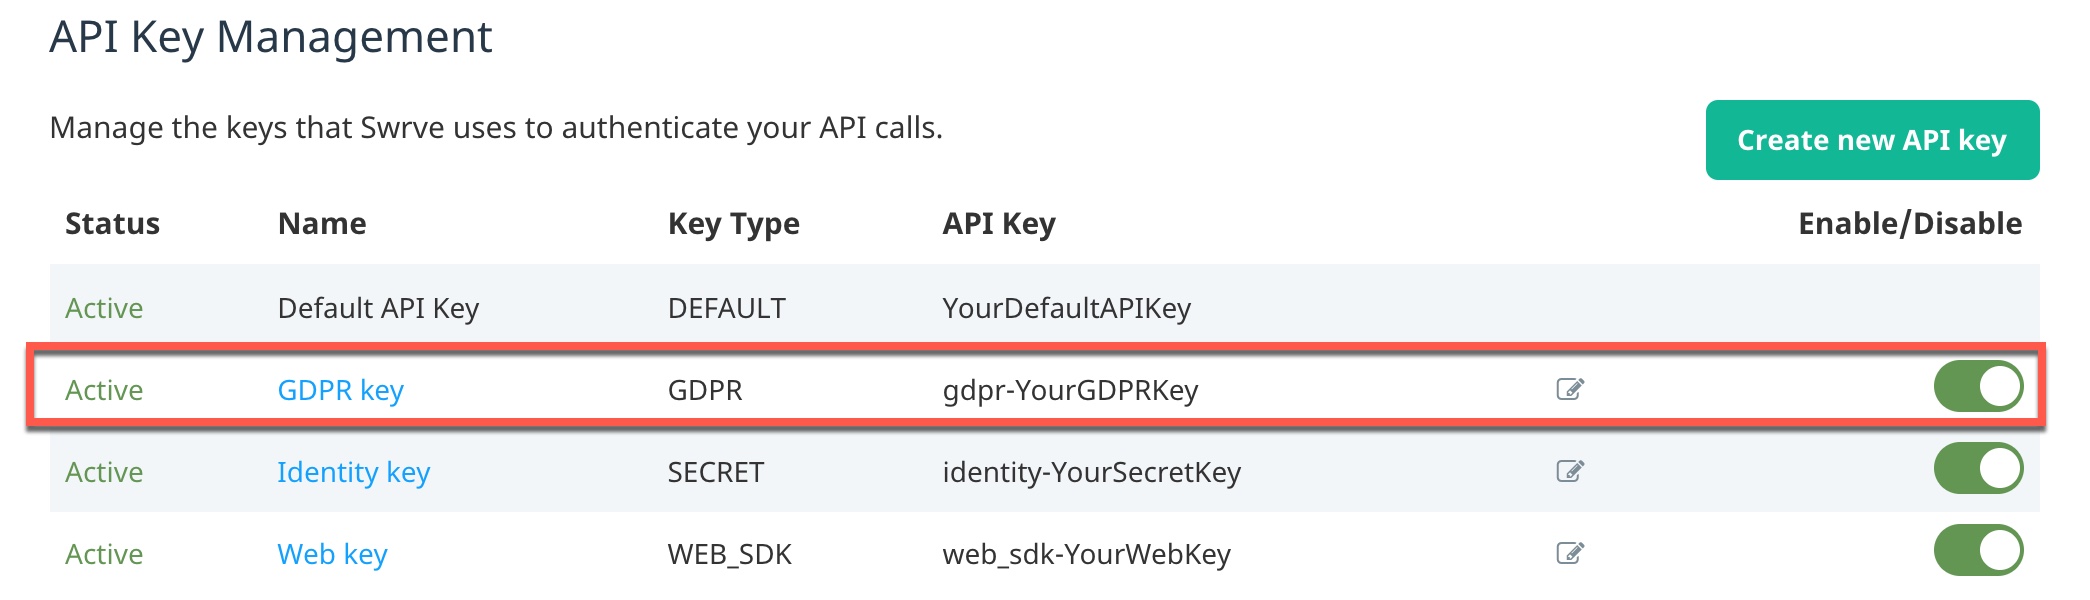Follow the Web key link

click(x=332, y=554)
